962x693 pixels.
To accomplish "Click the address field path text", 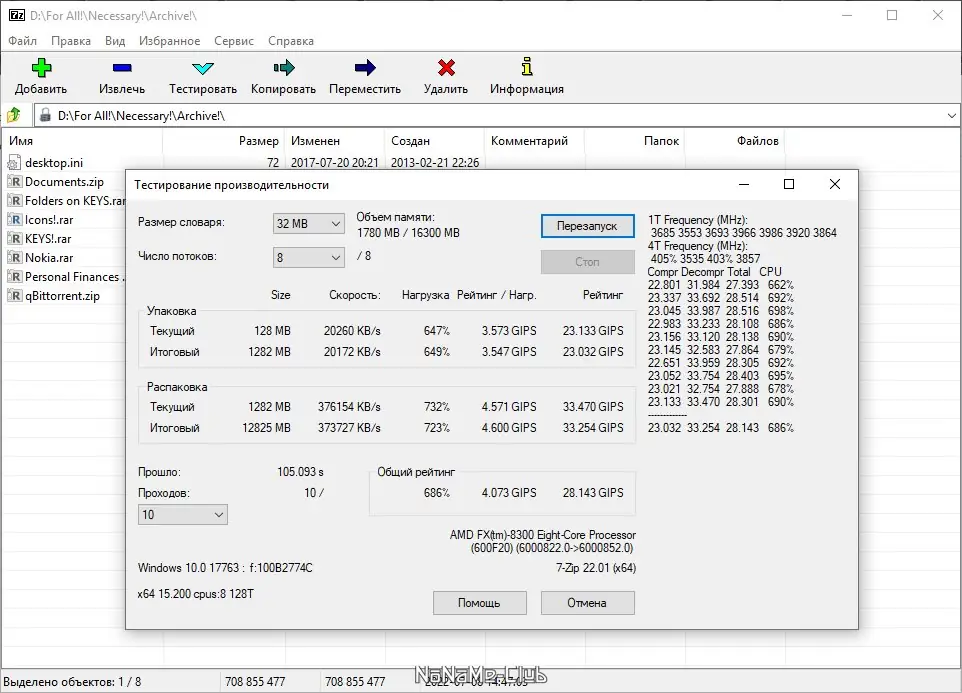I will click(141, 115).
